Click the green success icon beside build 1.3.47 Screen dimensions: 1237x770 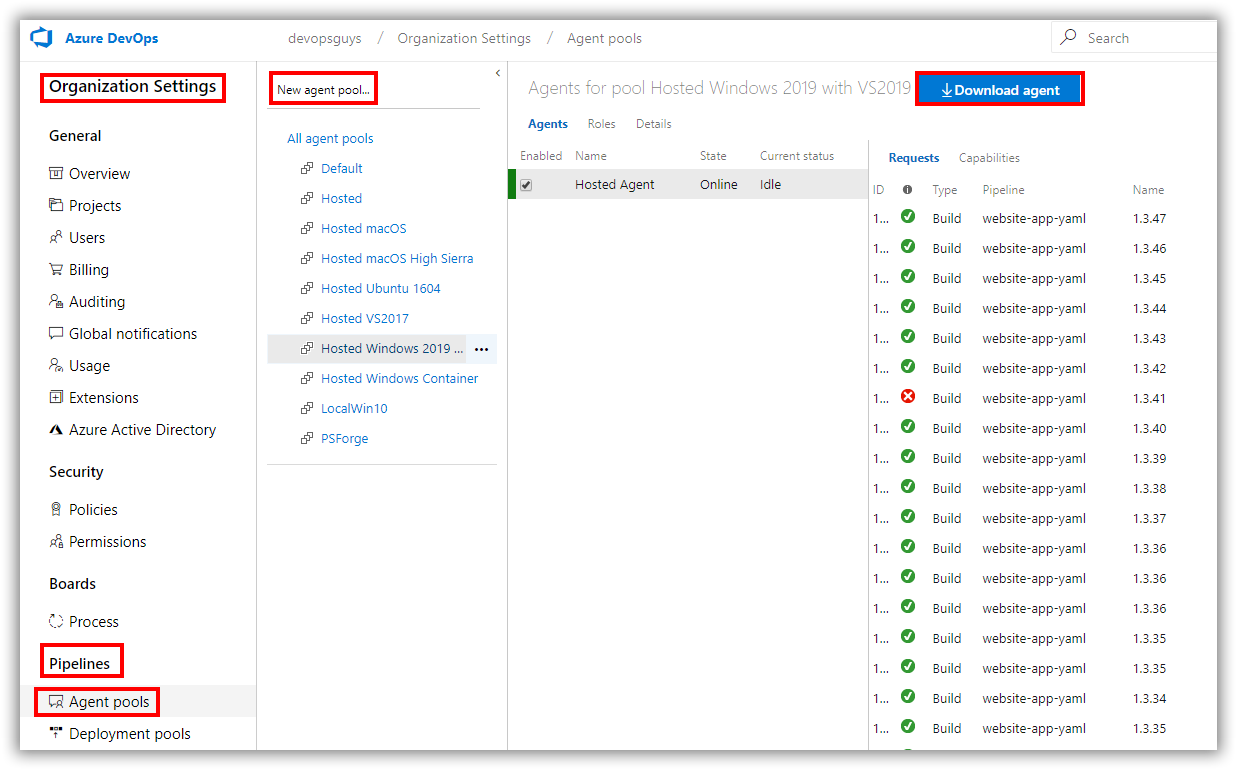(x=907, y=216)
